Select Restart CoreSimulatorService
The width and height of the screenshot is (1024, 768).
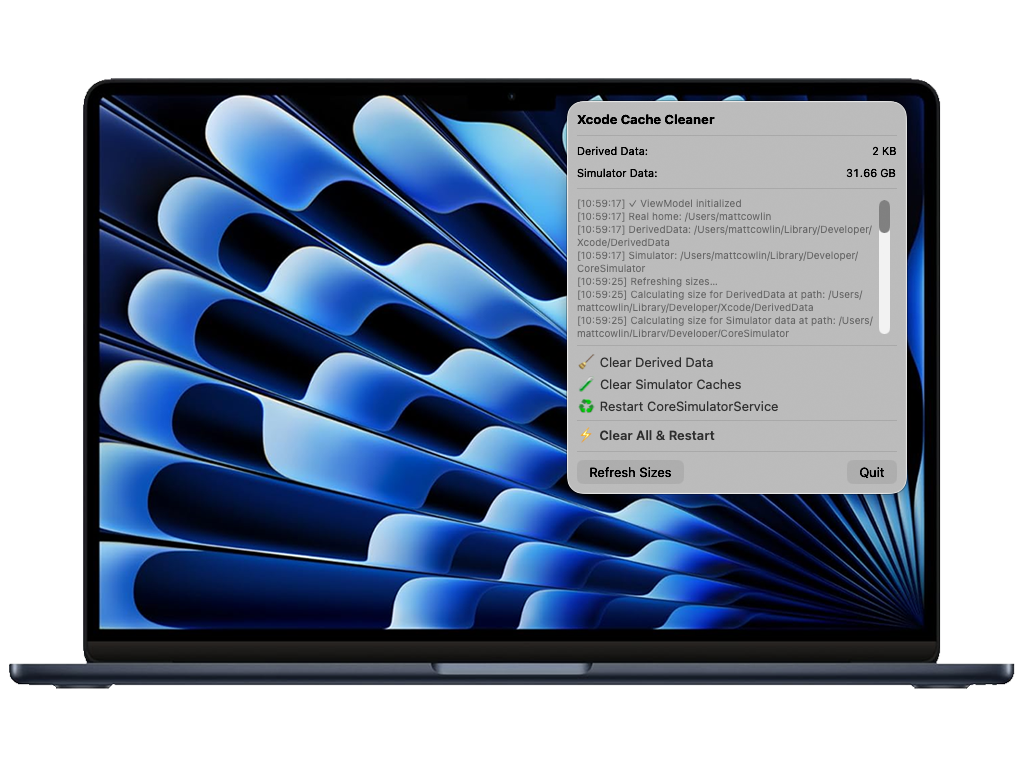click(688, 406)
